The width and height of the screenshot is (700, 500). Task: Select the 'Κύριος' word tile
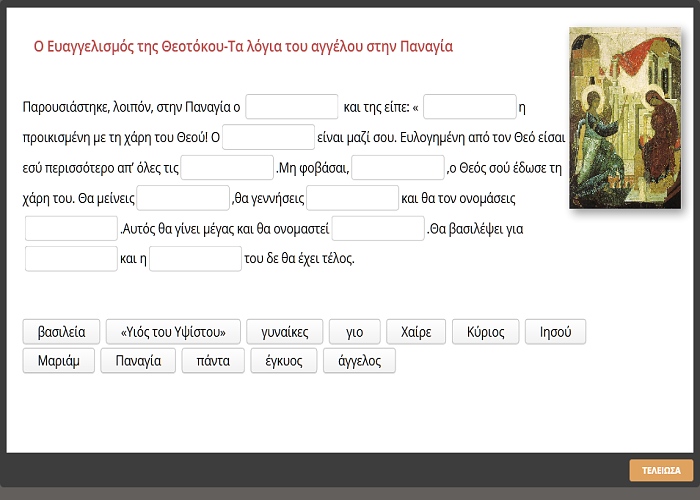[x=486, y=331]
